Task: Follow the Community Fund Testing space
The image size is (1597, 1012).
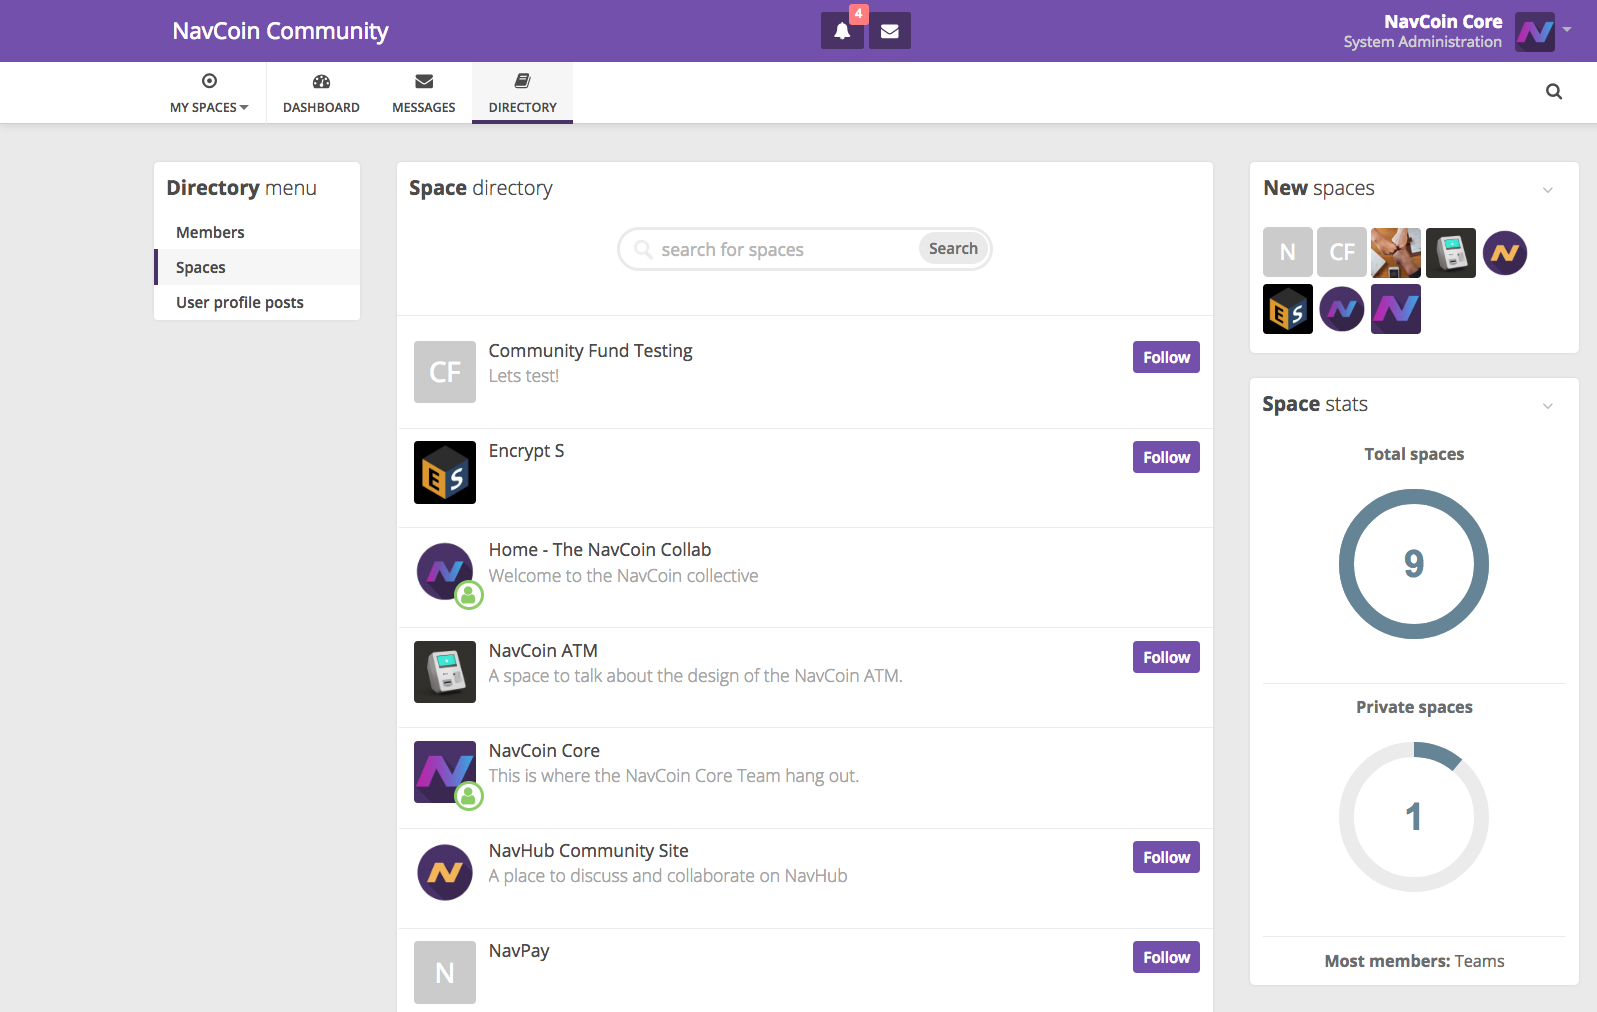Action: 1166,357
